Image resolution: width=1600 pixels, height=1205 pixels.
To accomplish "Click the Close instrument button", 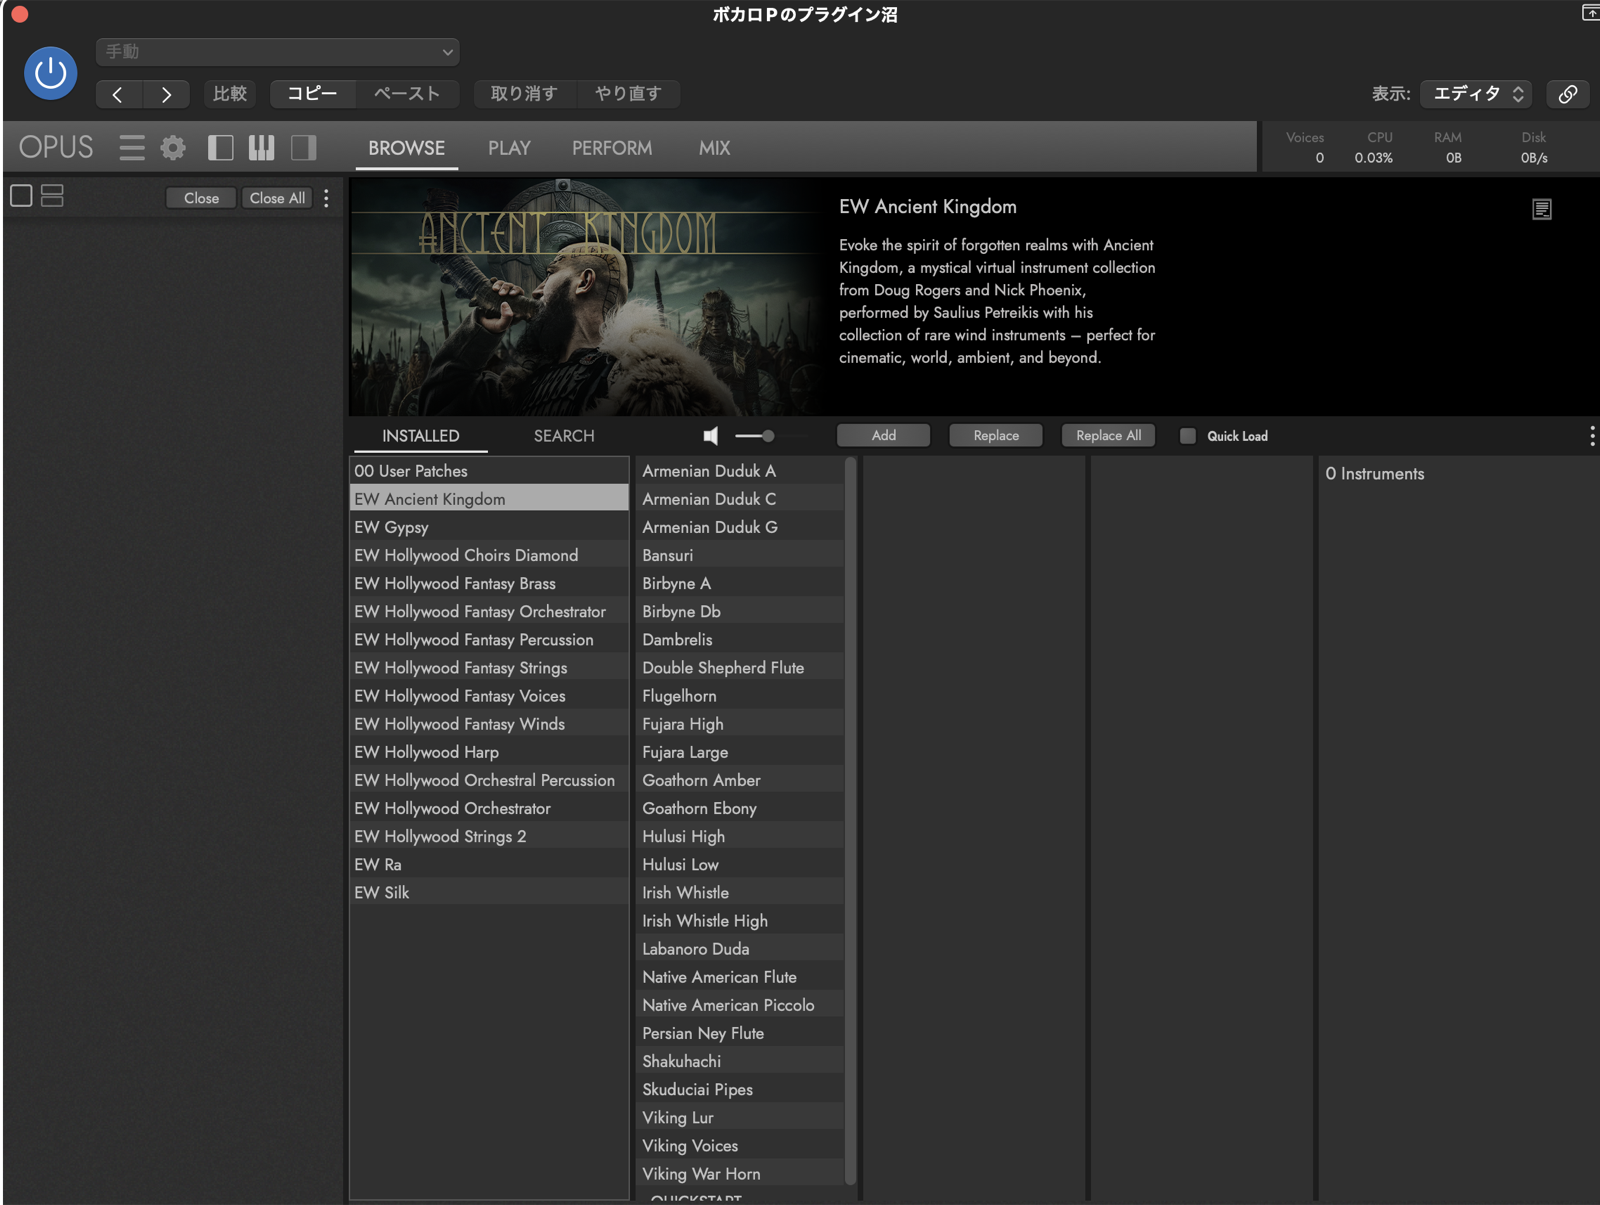I will 201,198.
